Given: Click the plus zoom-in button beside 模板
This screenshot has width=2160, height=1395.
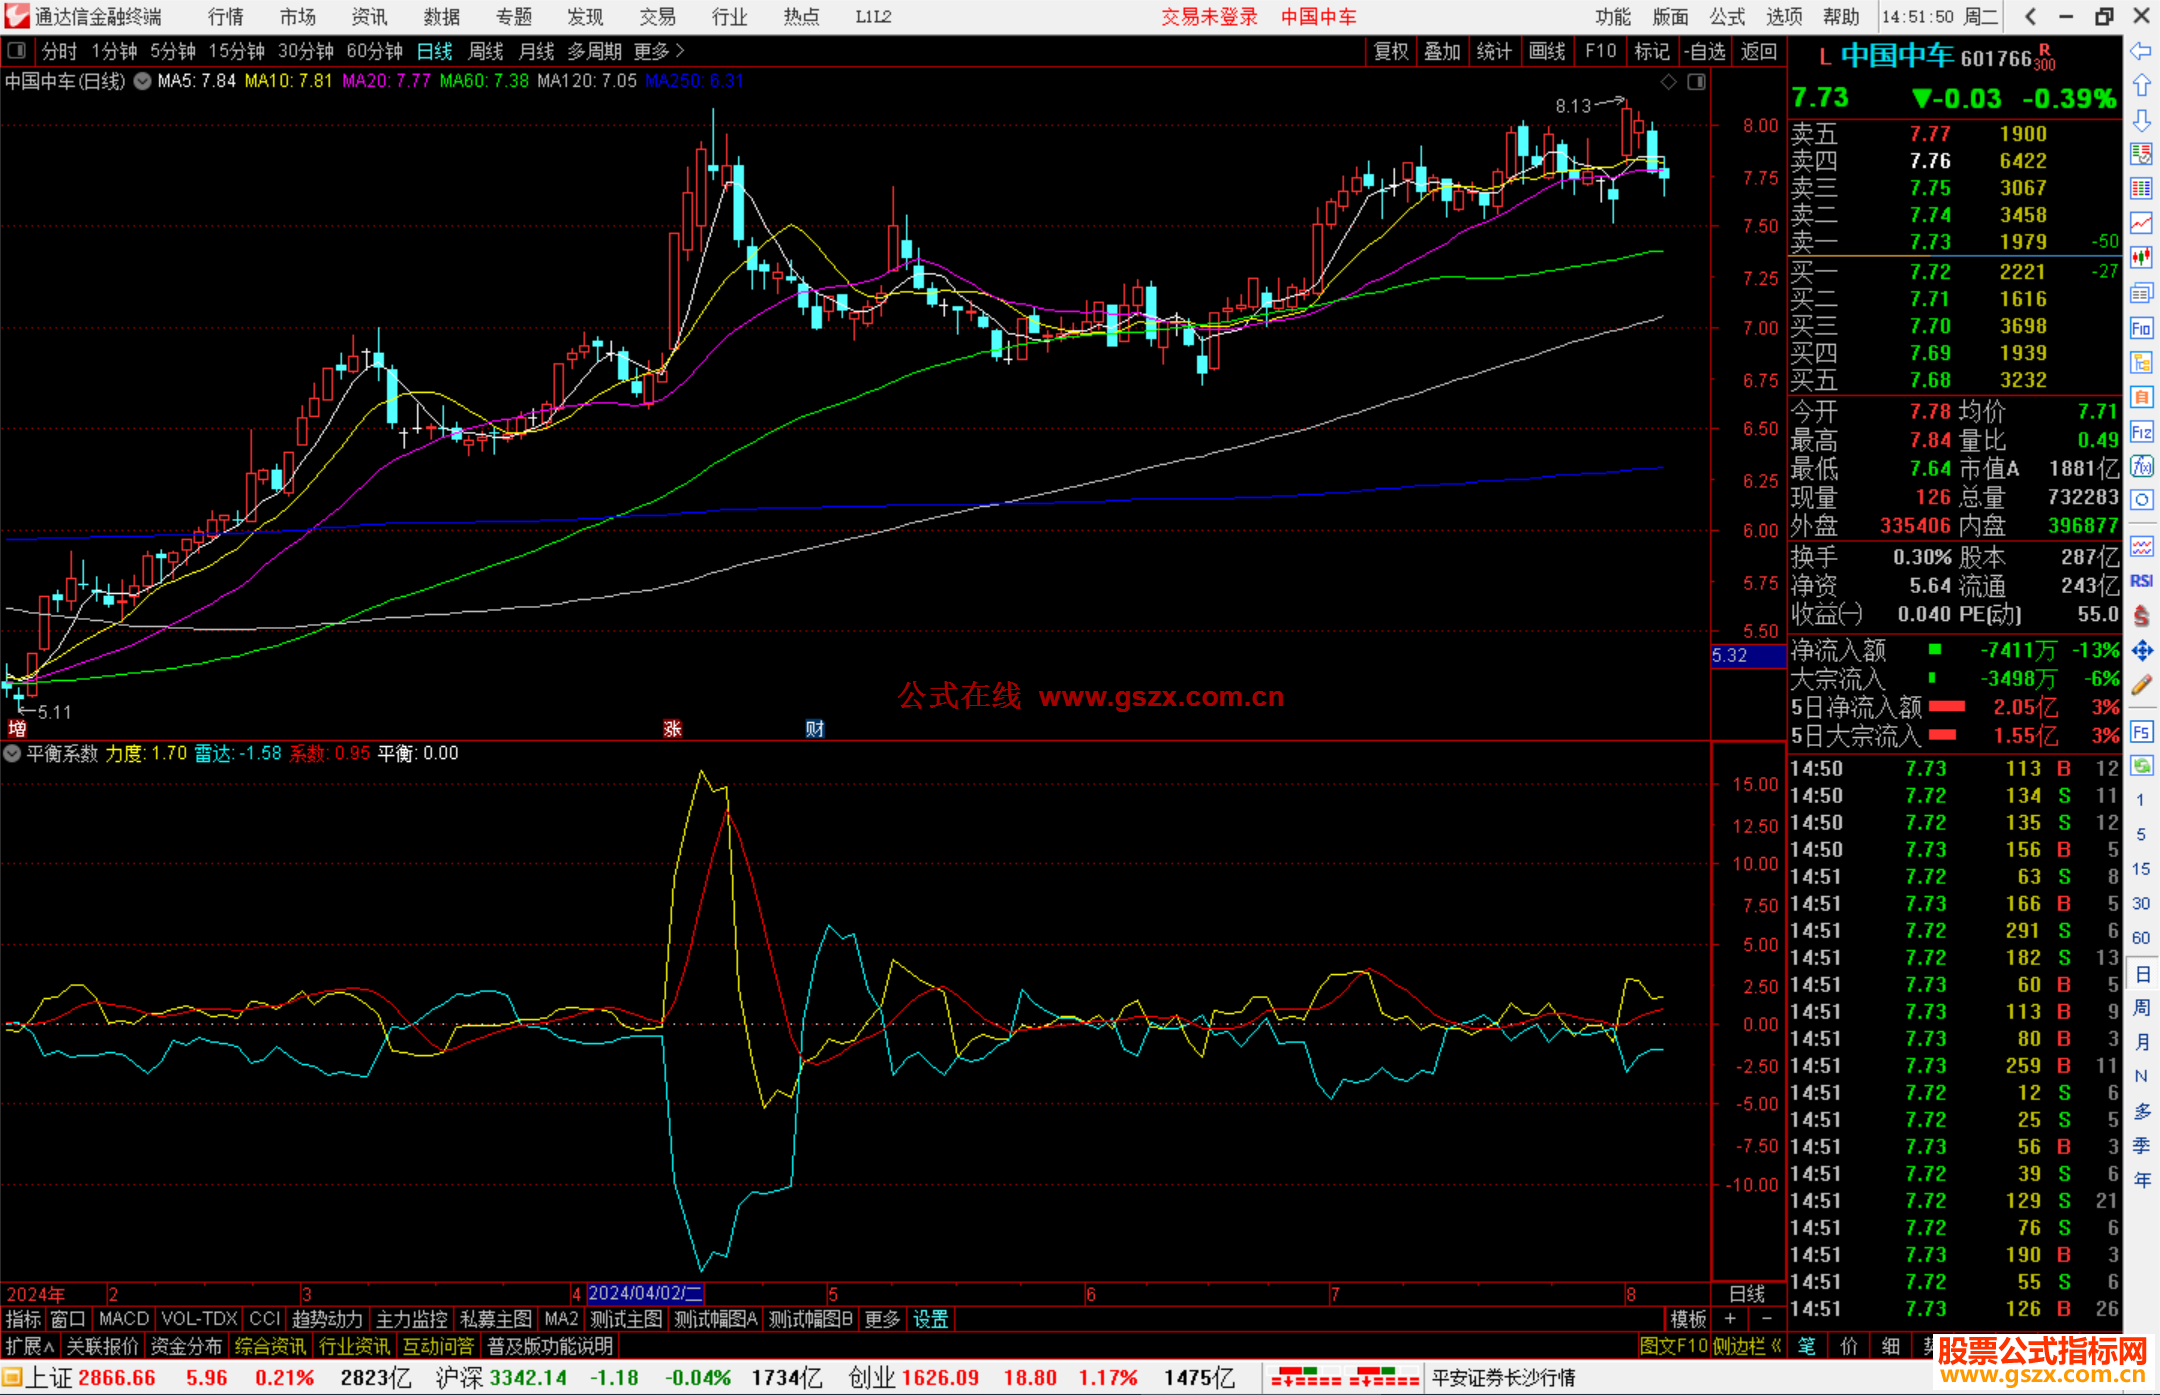Looking at the screenshot, I should point(1730,1319).
